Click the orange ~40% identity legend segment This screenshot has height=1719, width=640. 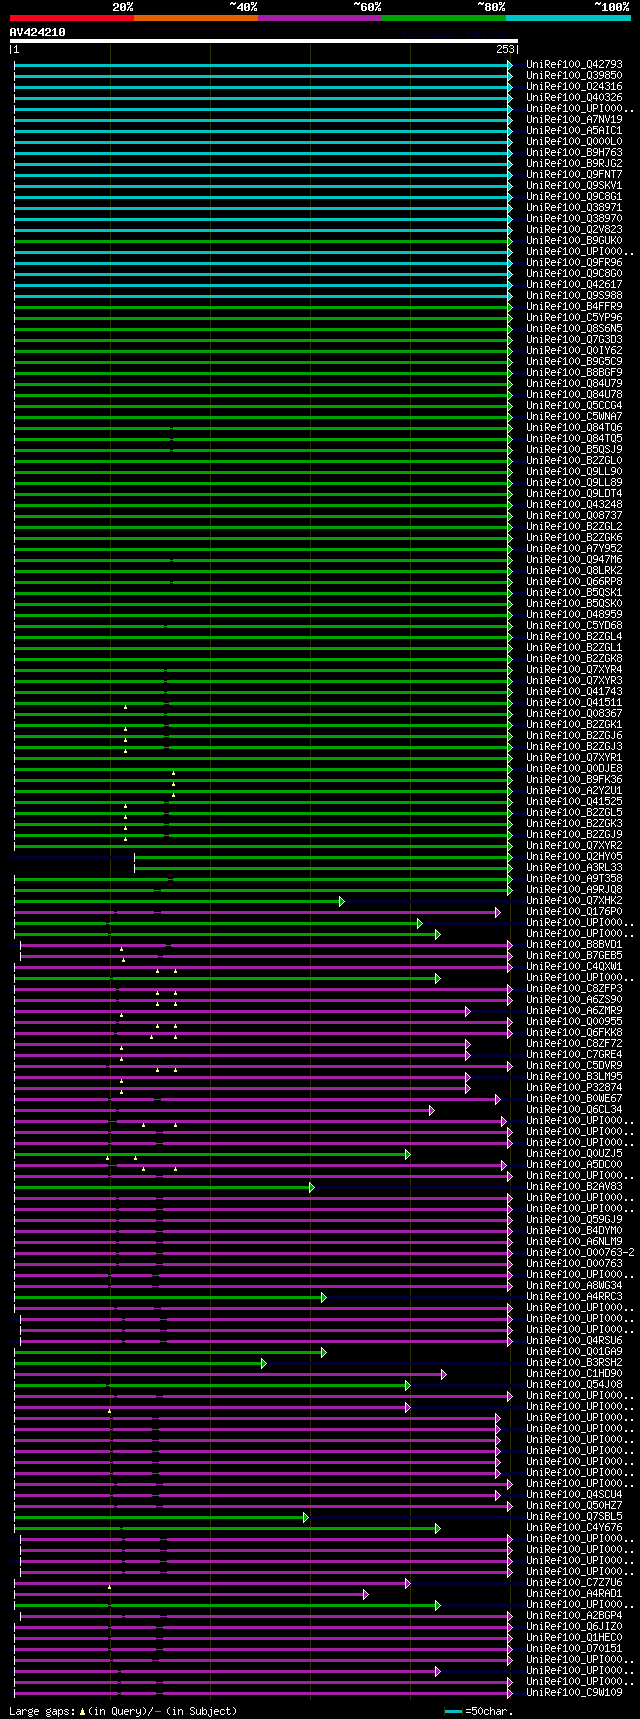coord(196,17)
